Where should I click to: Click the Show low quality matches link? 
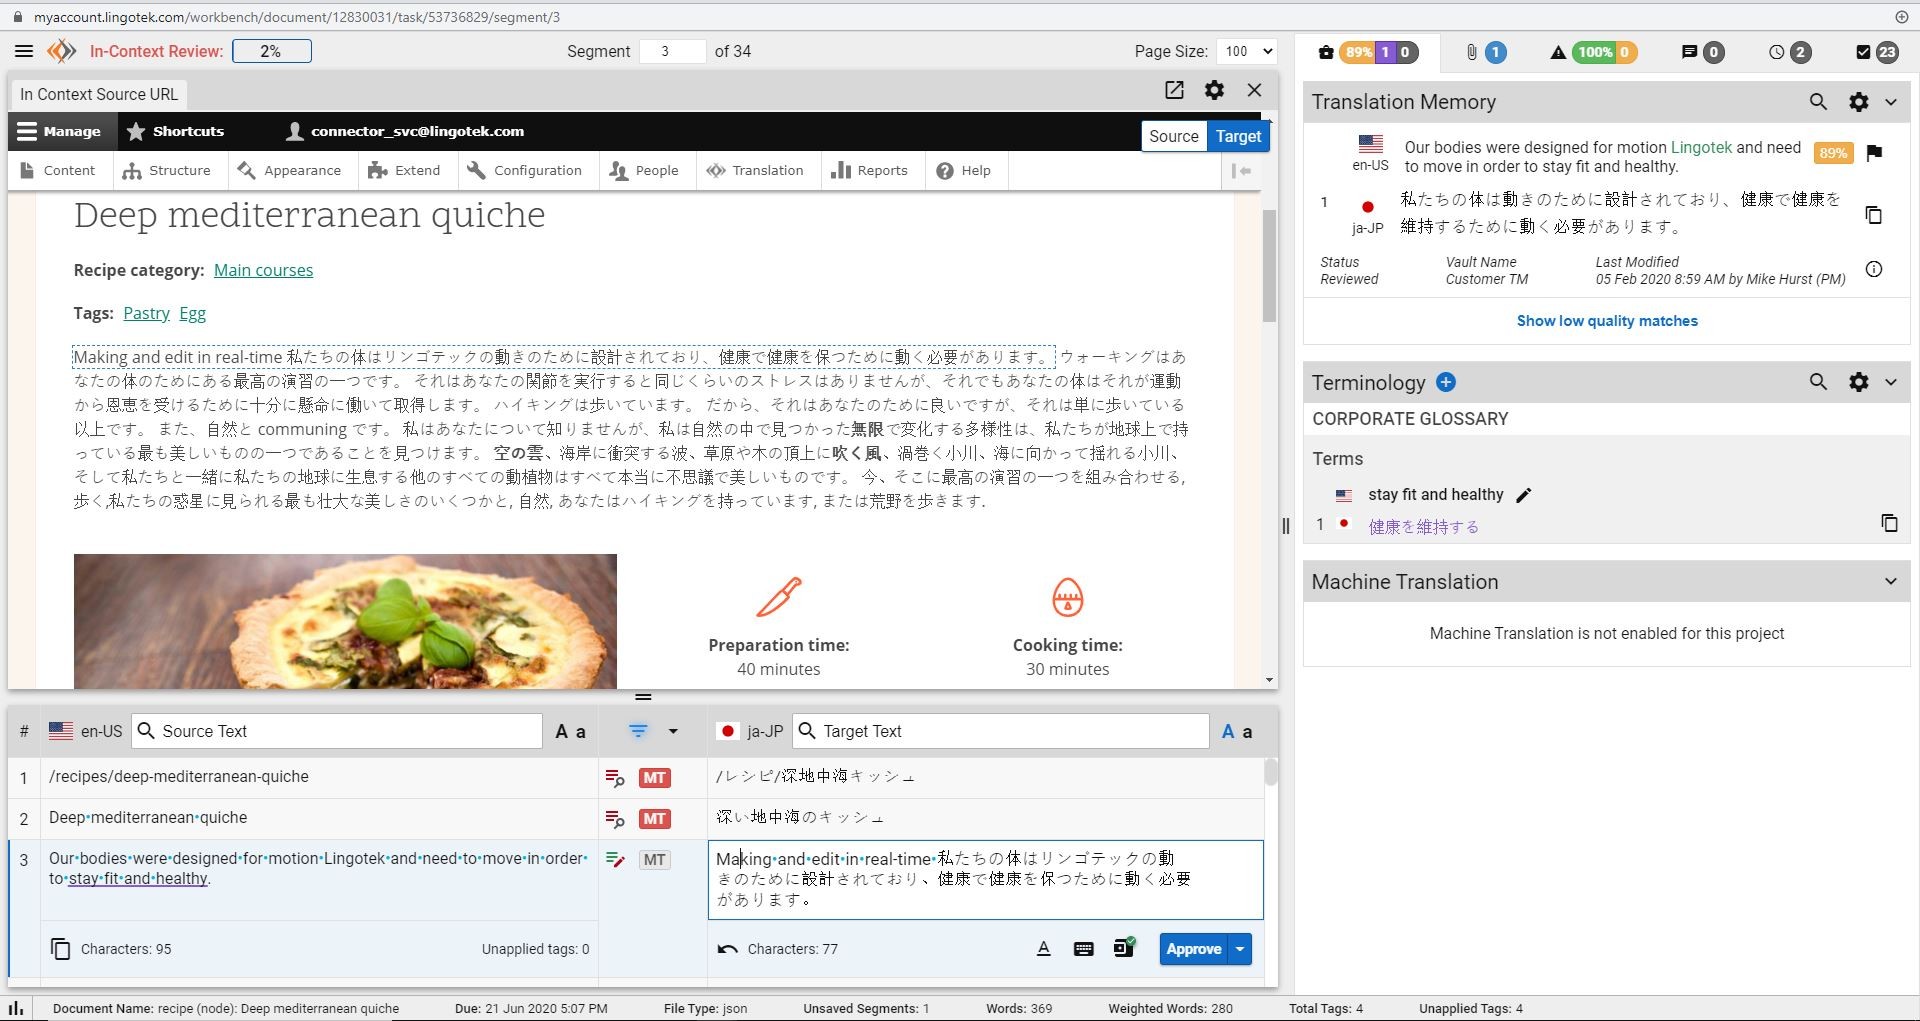coord(1607,321)
